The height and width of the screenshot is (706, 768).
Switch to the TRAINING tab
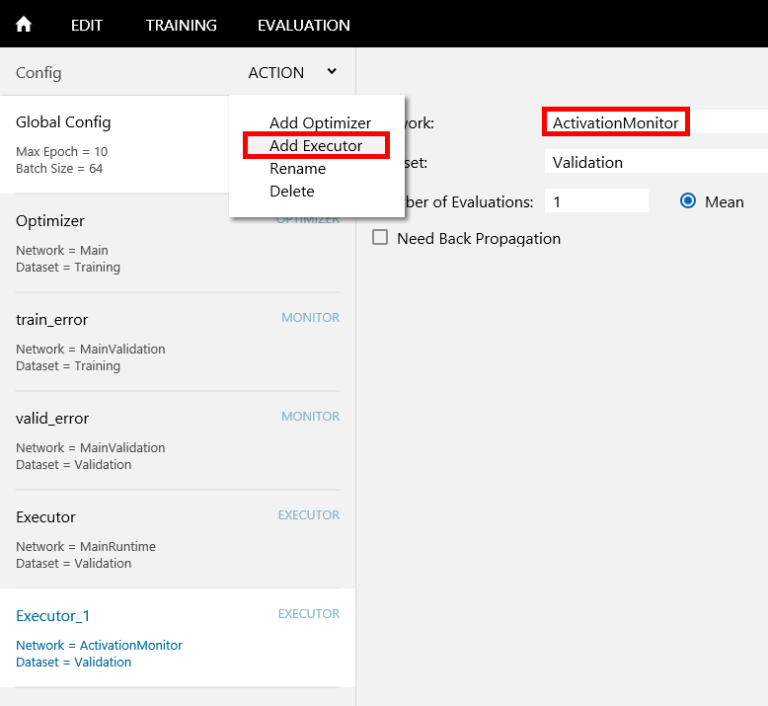181,25
